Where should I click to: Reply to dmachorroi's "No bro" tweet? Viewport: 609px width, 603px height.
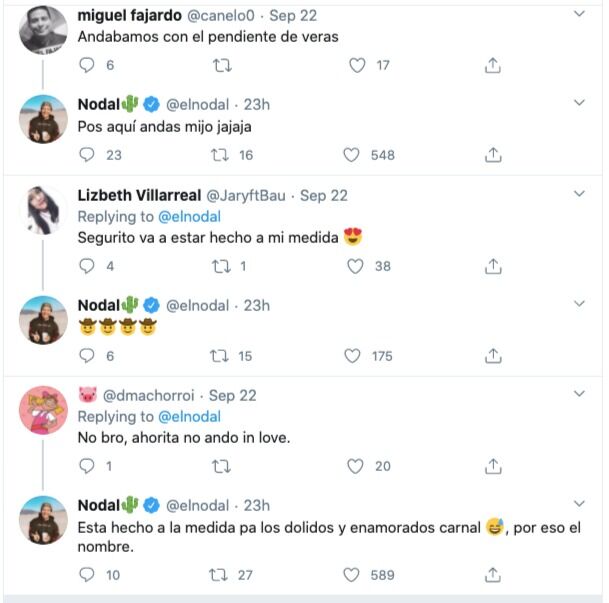click(87, 466)
